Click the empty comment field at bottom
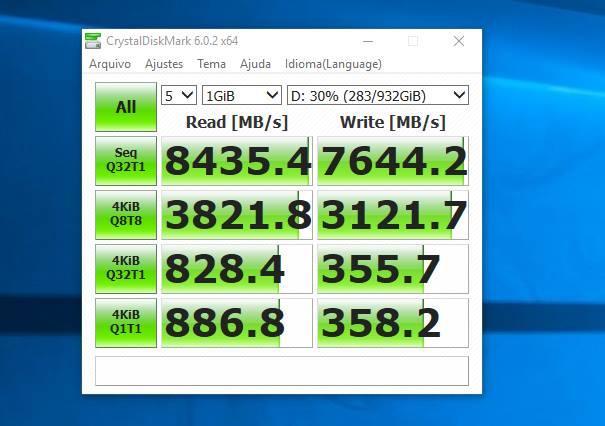605x426 pixels. point(282,371)
